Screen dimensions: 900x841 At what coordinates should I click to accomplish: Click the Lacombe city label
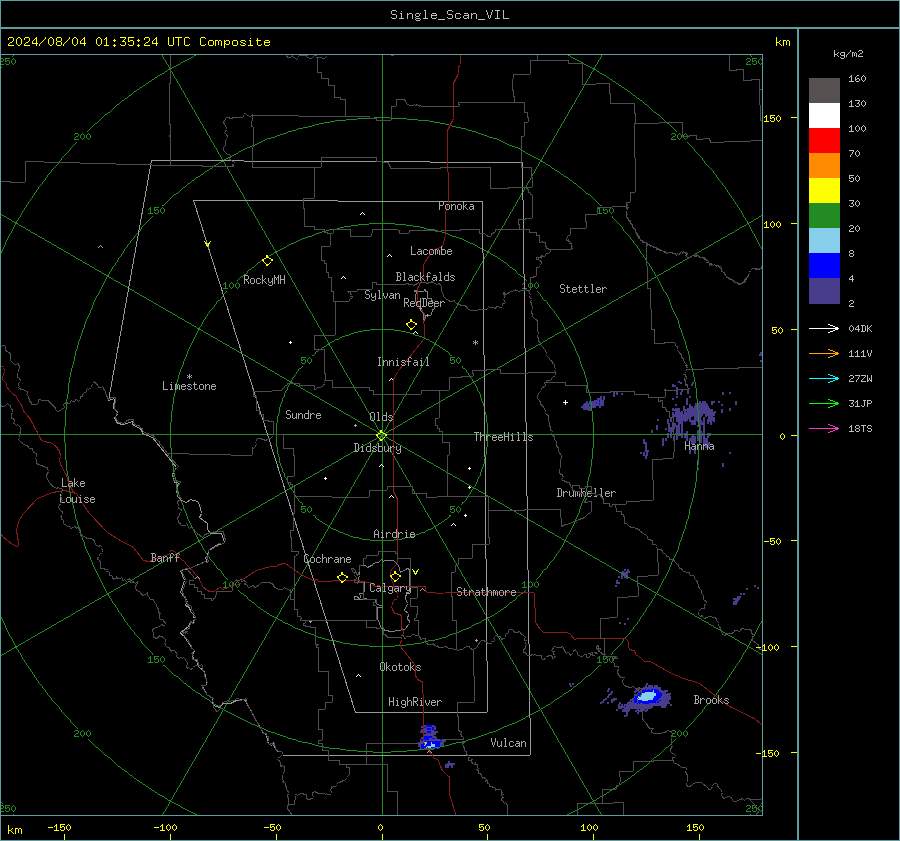click(431, 251)
